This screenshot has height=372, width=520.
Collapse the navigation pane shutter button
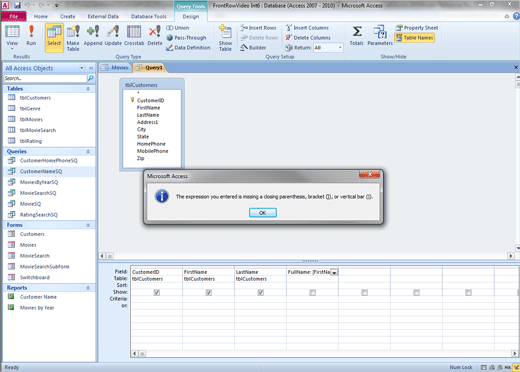(91, 68)
